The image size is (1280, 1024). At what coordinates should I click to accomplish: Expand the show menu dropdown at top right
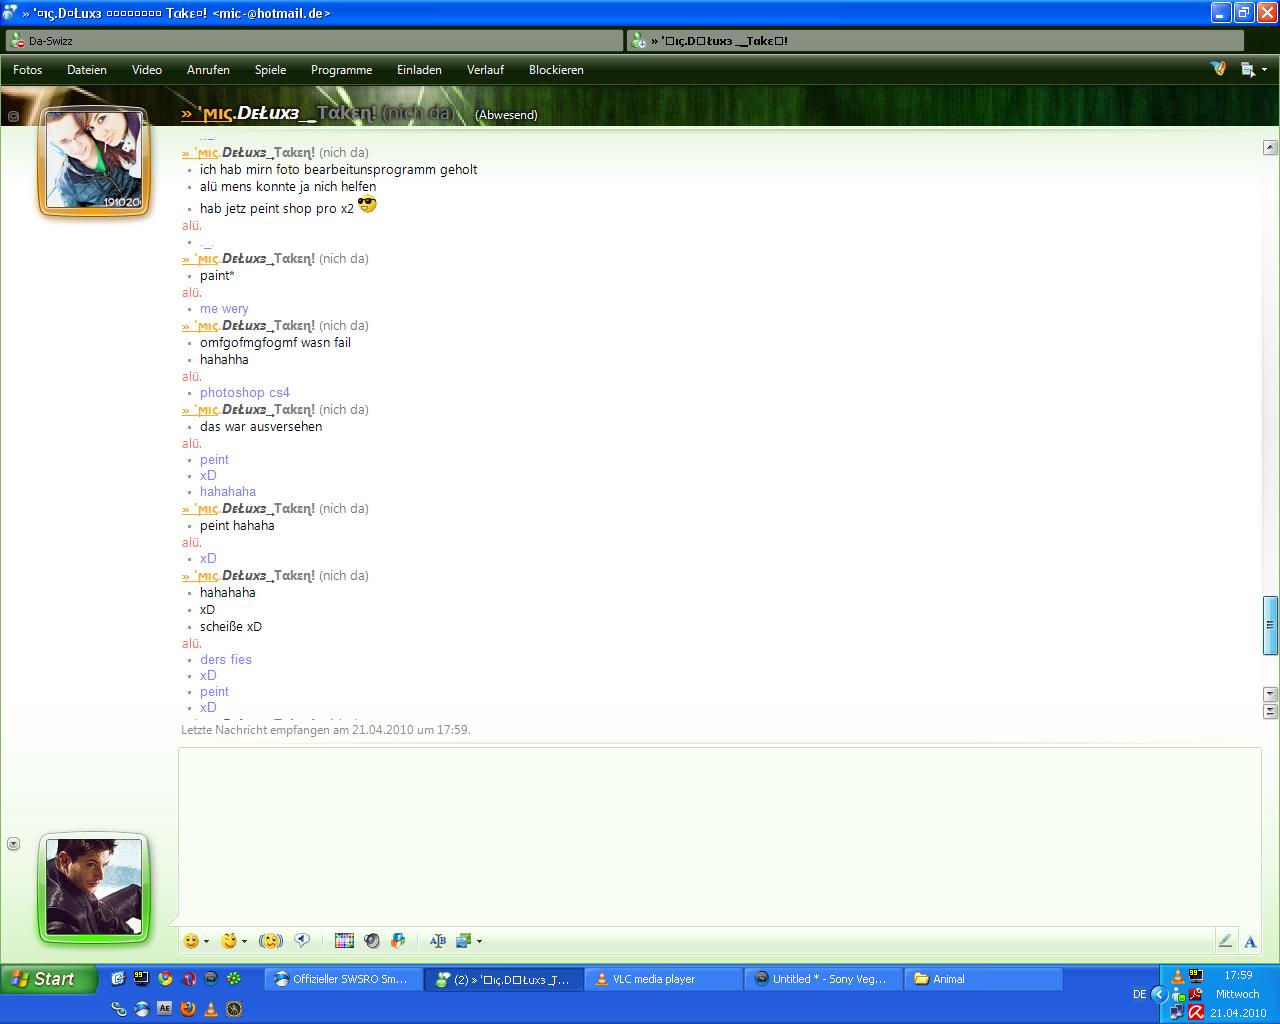pyautogui.click(x=1264, y=70)
